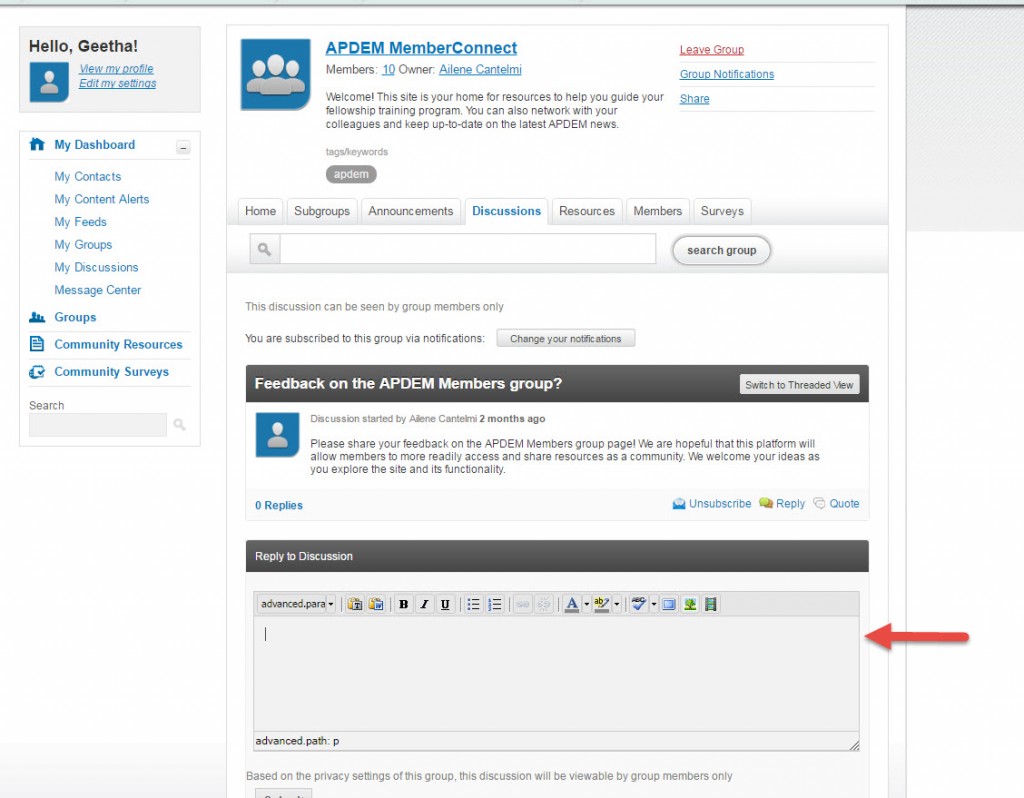This screenshot has width=1024, height=798.
Task: Click the editor resize handle corner
Action: tap(854, 745)
